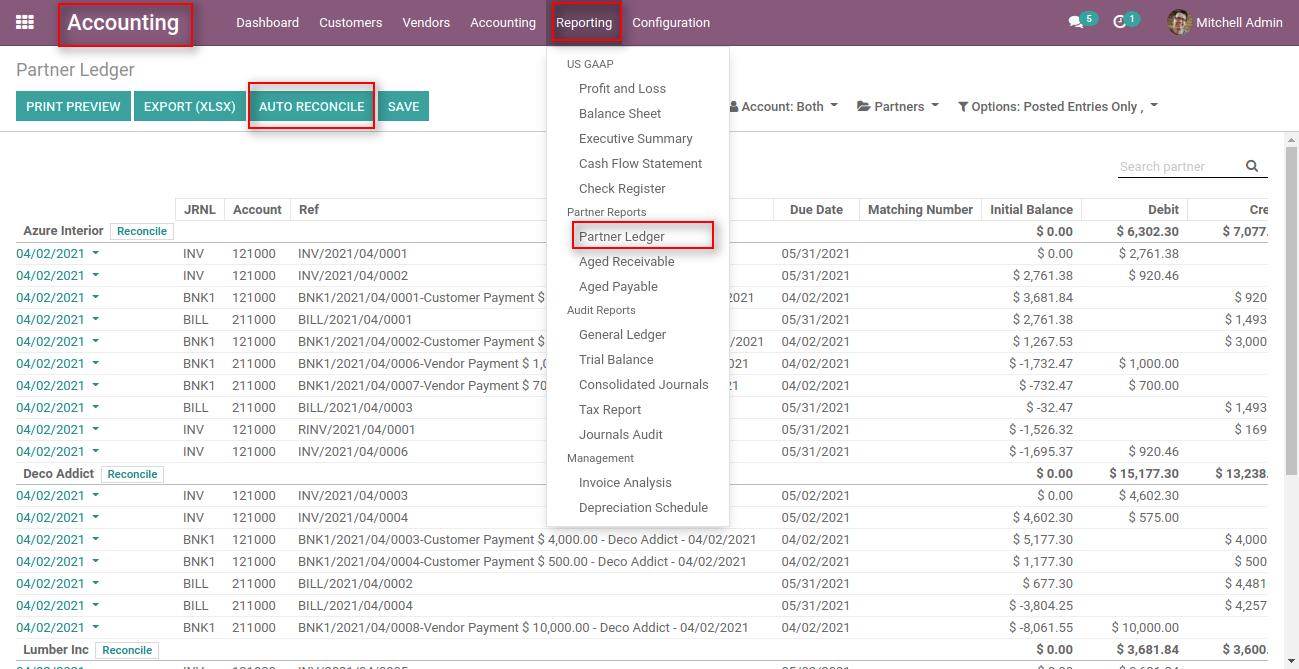Select Tax Report entry
Image resolution: width=1299 pixels, height=669 pixels.
[610, 409]
